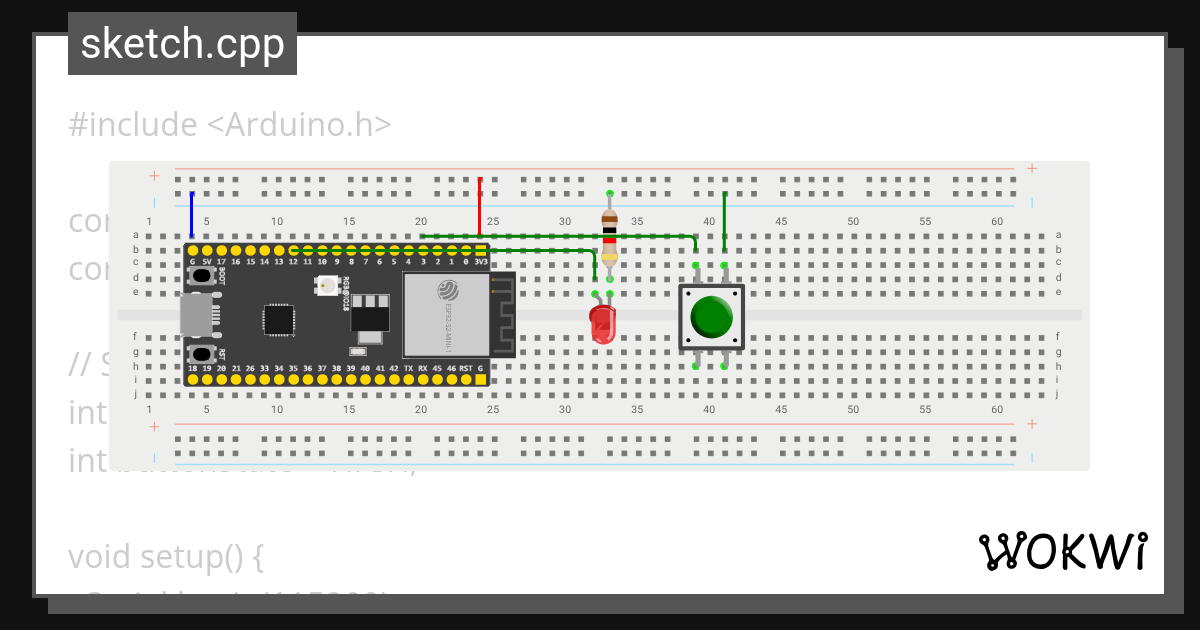Viewport: 1200px width, 630px height.
Task: Click the void setup() line in the code
Action: click(163, 557)
